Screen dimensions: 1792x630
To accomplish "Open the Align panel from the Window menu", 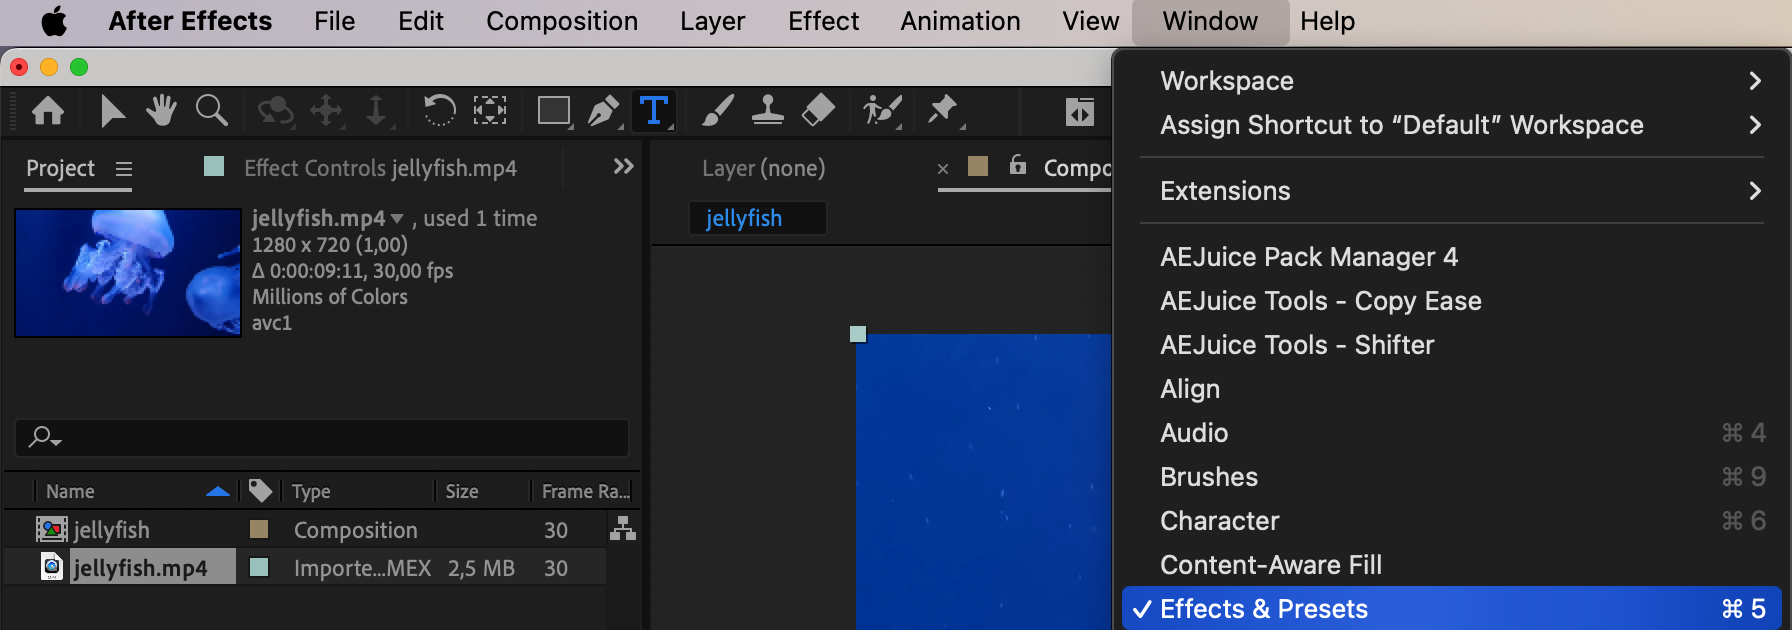I will pos(1452,389).
